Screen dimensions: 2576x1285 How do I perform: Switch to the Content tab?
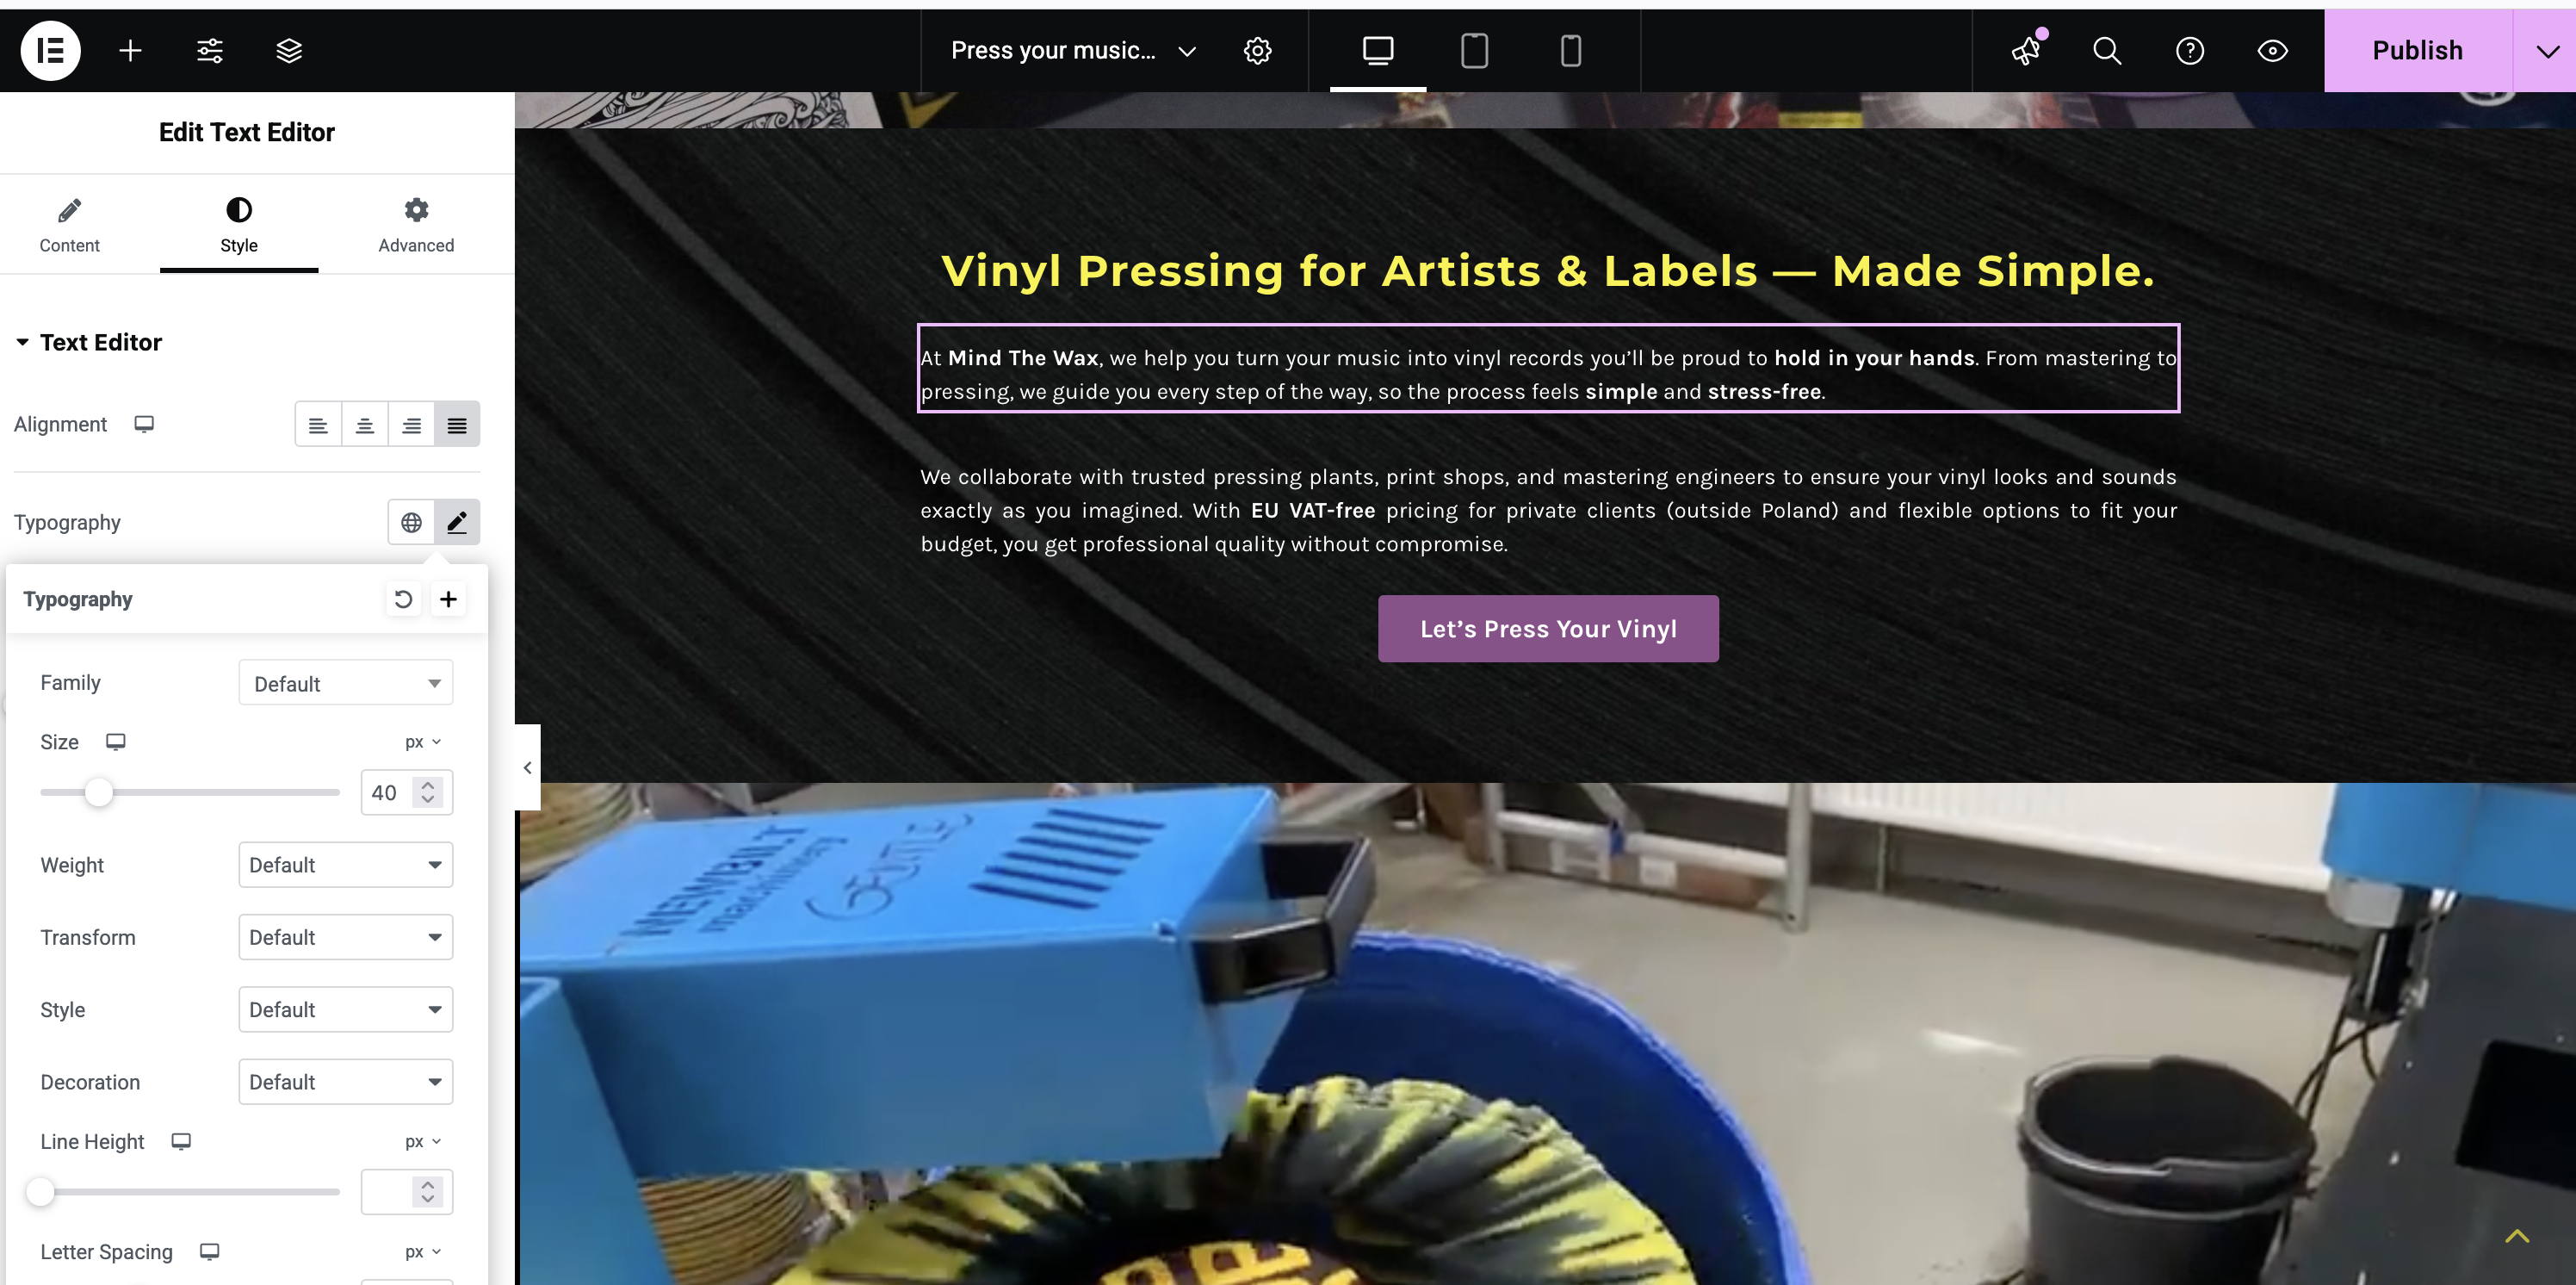[69, 225]
